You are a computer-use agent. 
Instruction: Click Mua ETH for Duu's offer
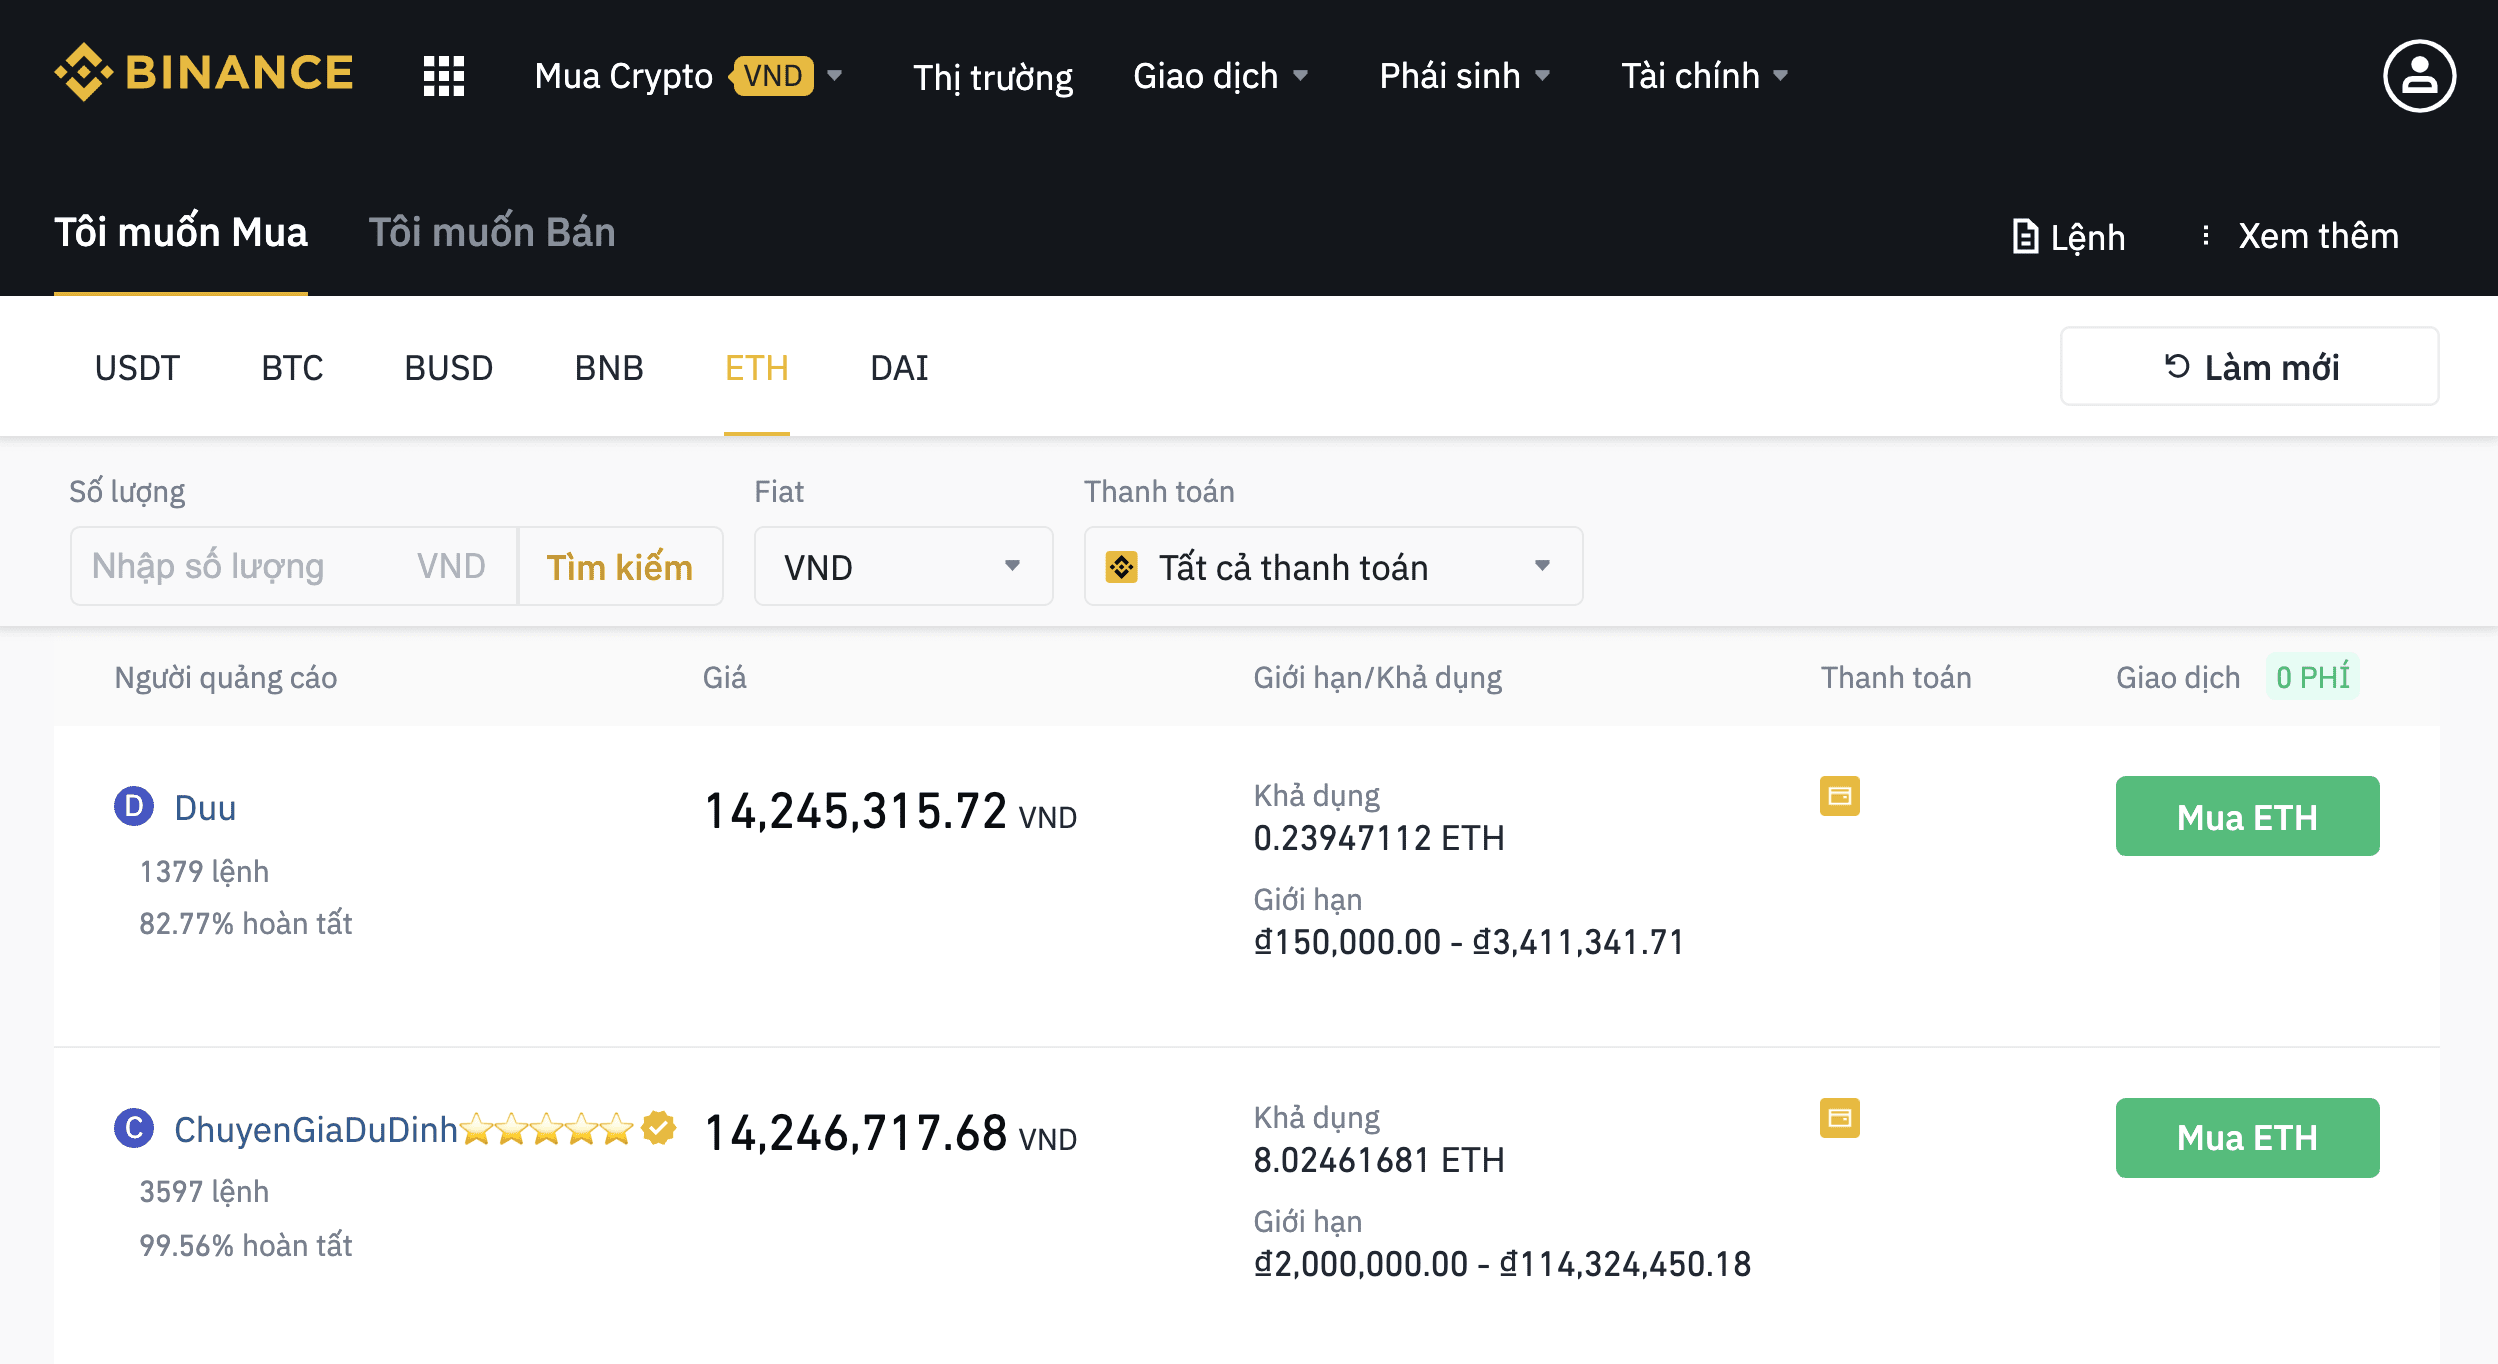(2247, 816)
